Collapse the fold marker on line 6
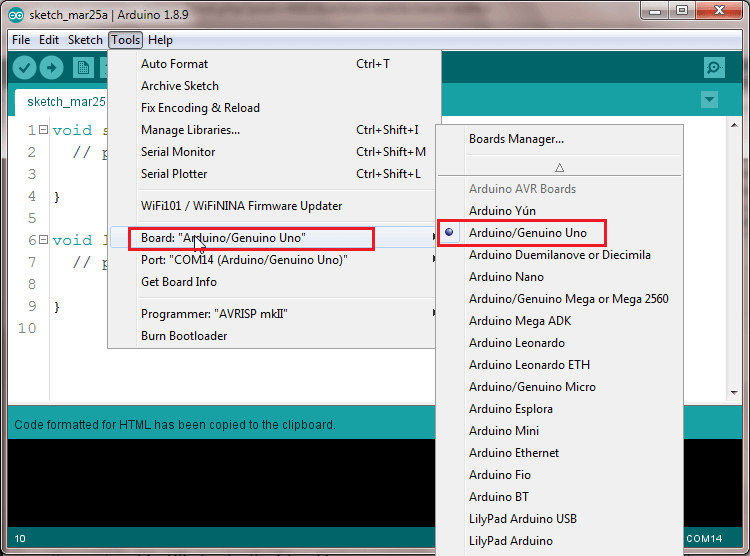This screenshot has height=556, width=750. (x=44, y=240)
